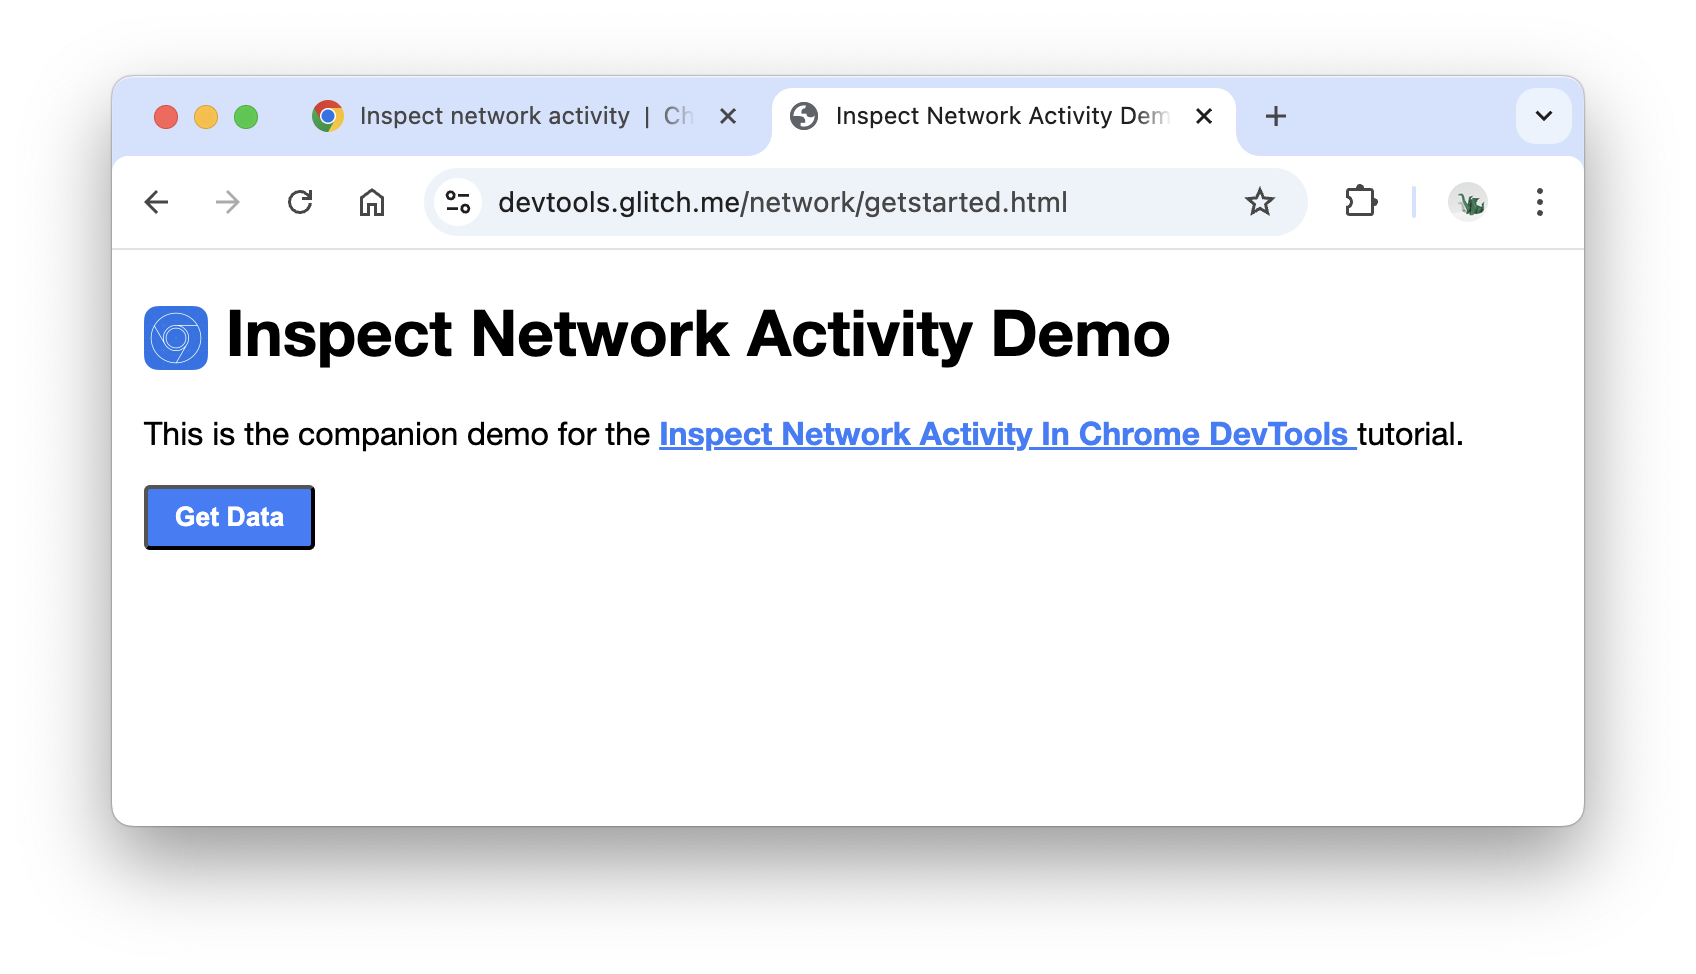
Task: Open the tab search chevron
Action: point(1544,116)
